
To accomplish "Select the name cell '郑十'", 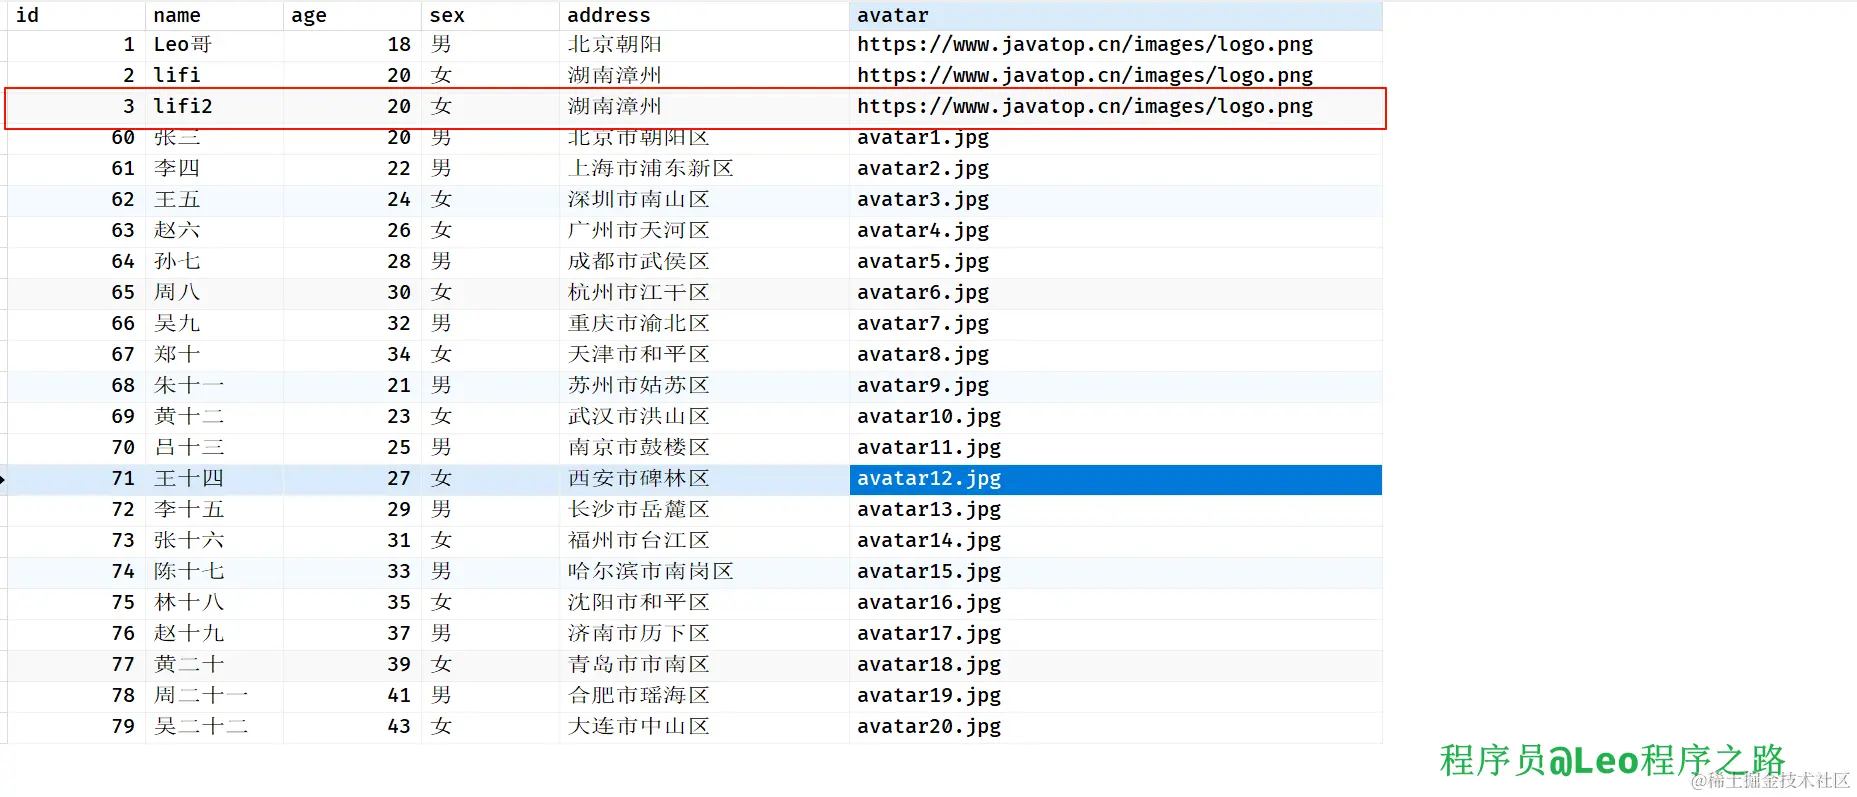I will [x=214, y=355].
